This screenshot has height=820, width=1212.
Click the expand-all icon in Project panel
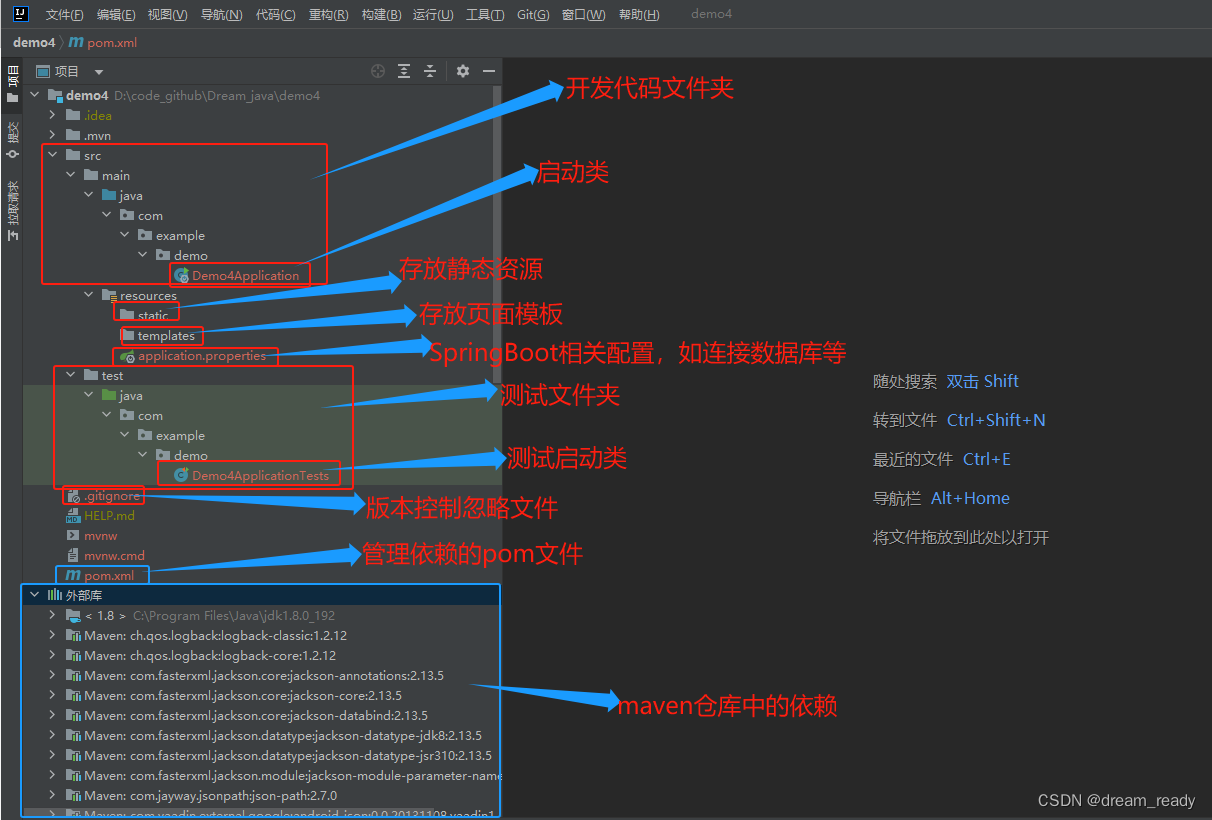pos(404,71)
